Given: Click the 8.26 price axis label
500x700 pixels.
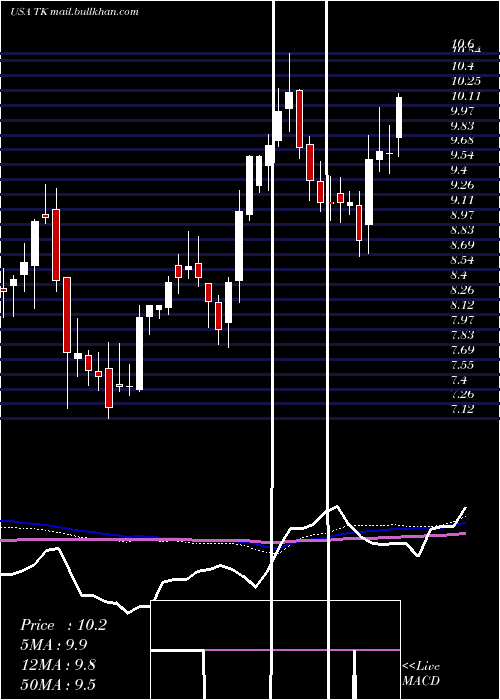Looking at the screenshot, I should tap(462, 290).
